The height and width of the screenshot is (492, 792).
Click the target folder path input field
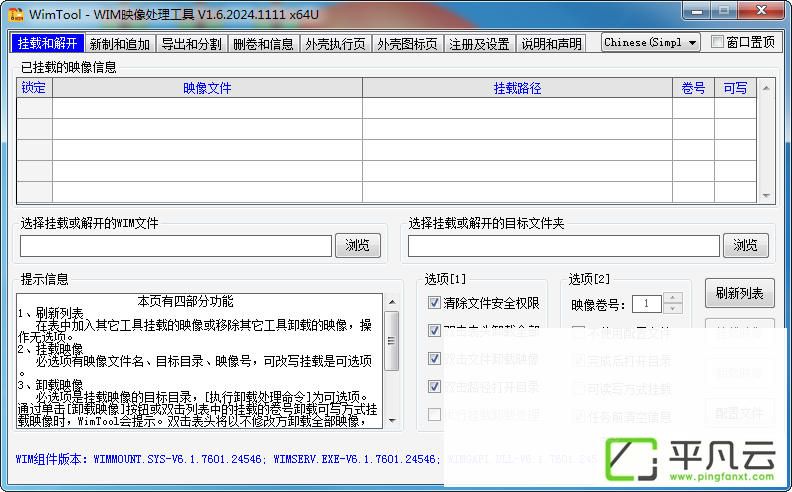click(564, 246)
